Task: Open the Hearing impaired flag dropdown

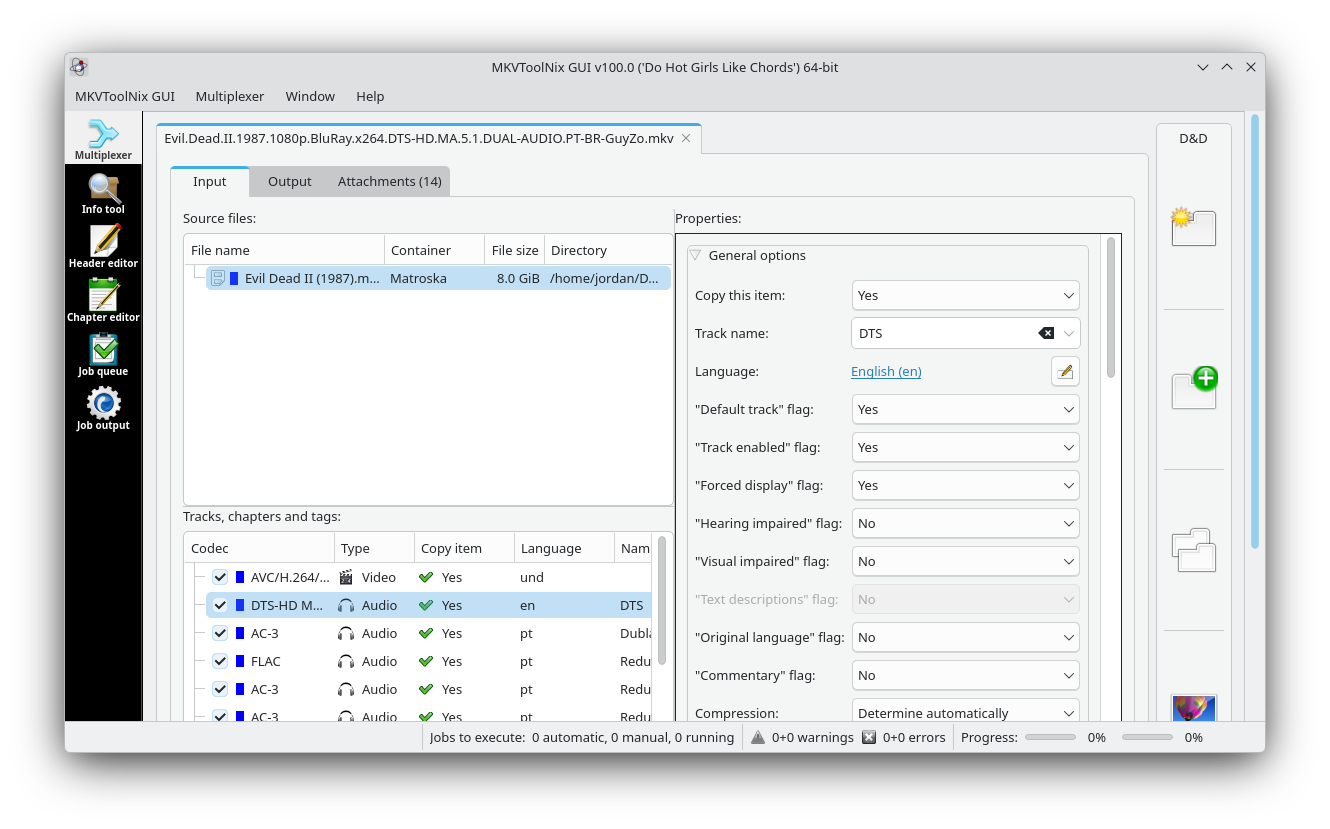Action: click(965, 523)
